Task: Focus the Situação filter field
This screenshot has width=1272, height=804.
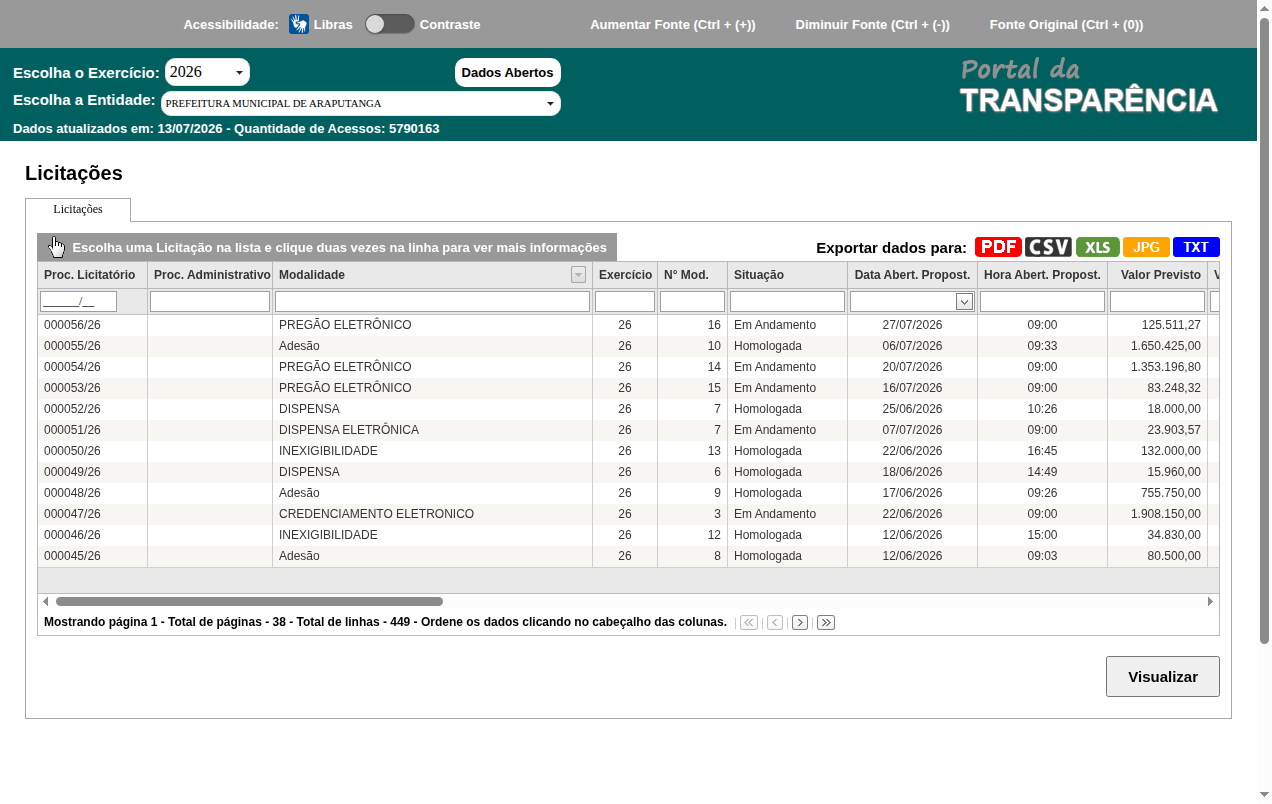Action: pyautogui.click(x=787, y=301)
